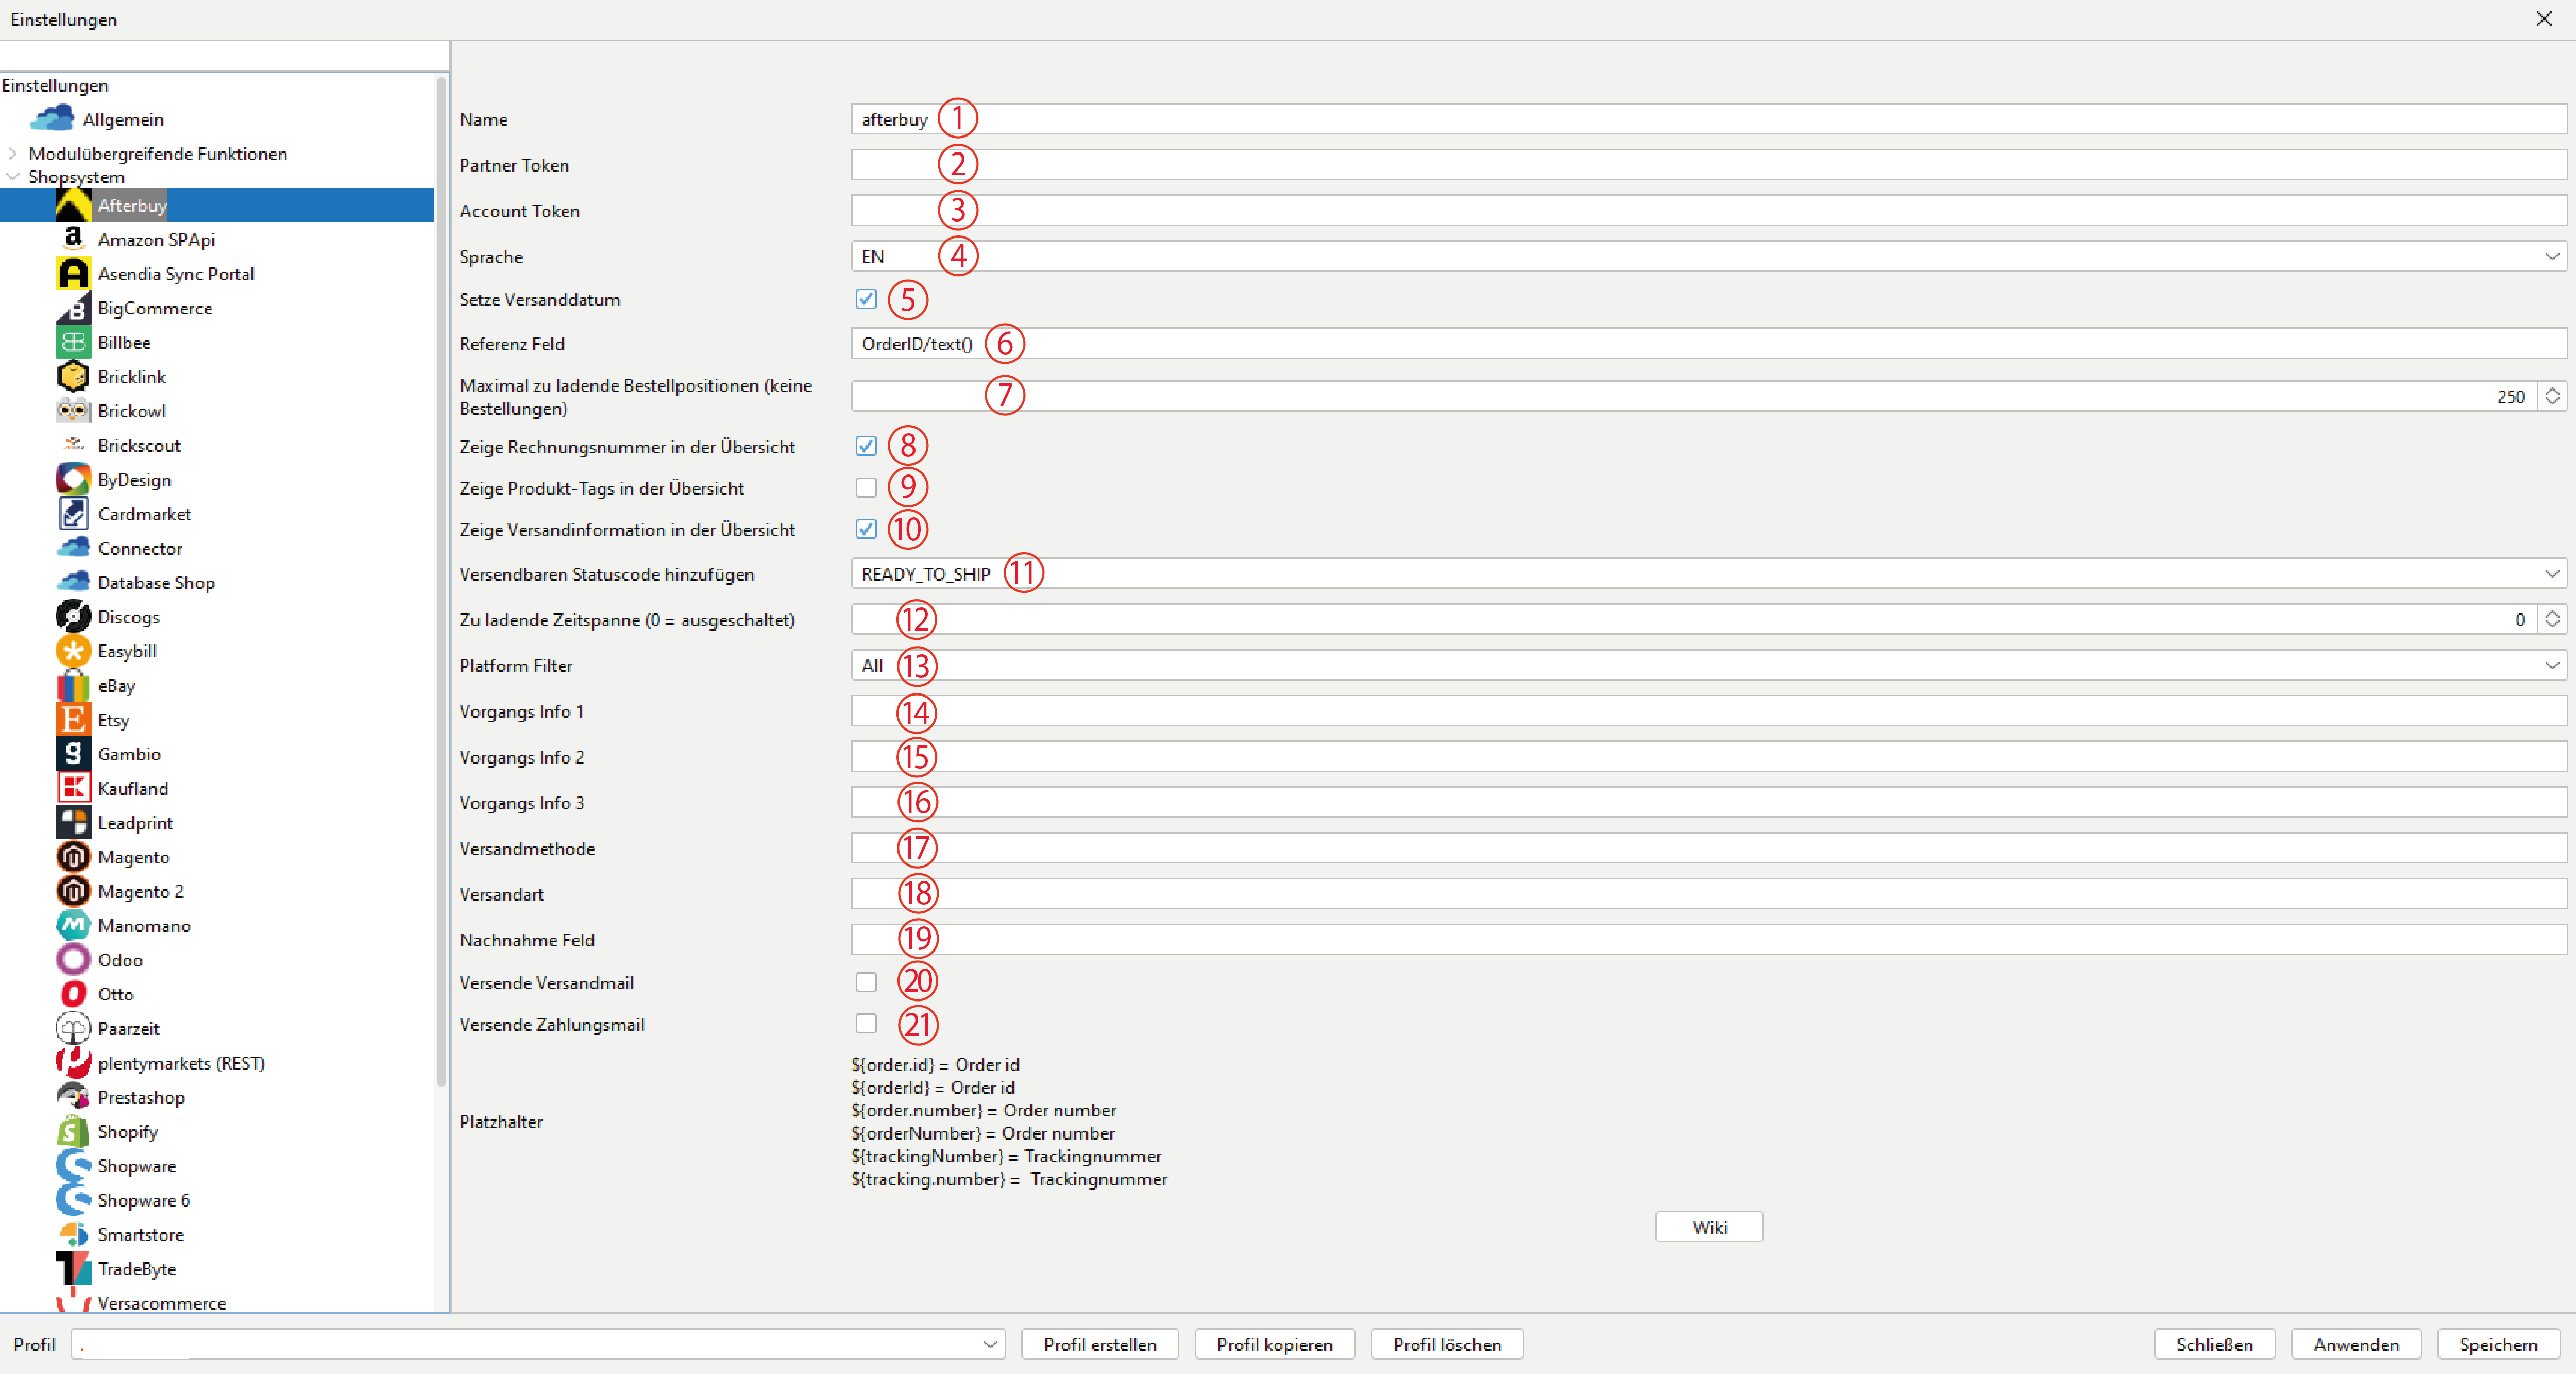This screenshot has width=2576, height=1374.
Task: Click the Schließen button
Action: click(2215, 1344)
